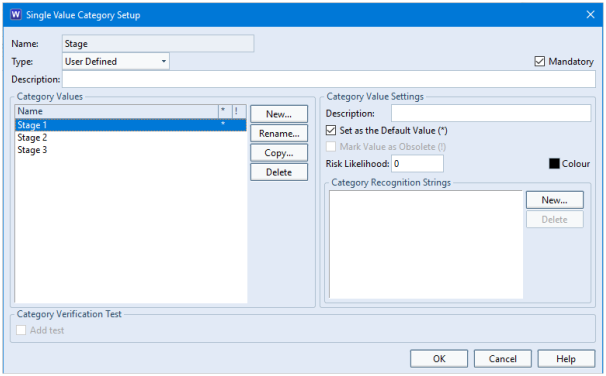The height and width of the screenshot is (376, 606).
Task: Click the Risk Likelihood input field
Action: 417,164
